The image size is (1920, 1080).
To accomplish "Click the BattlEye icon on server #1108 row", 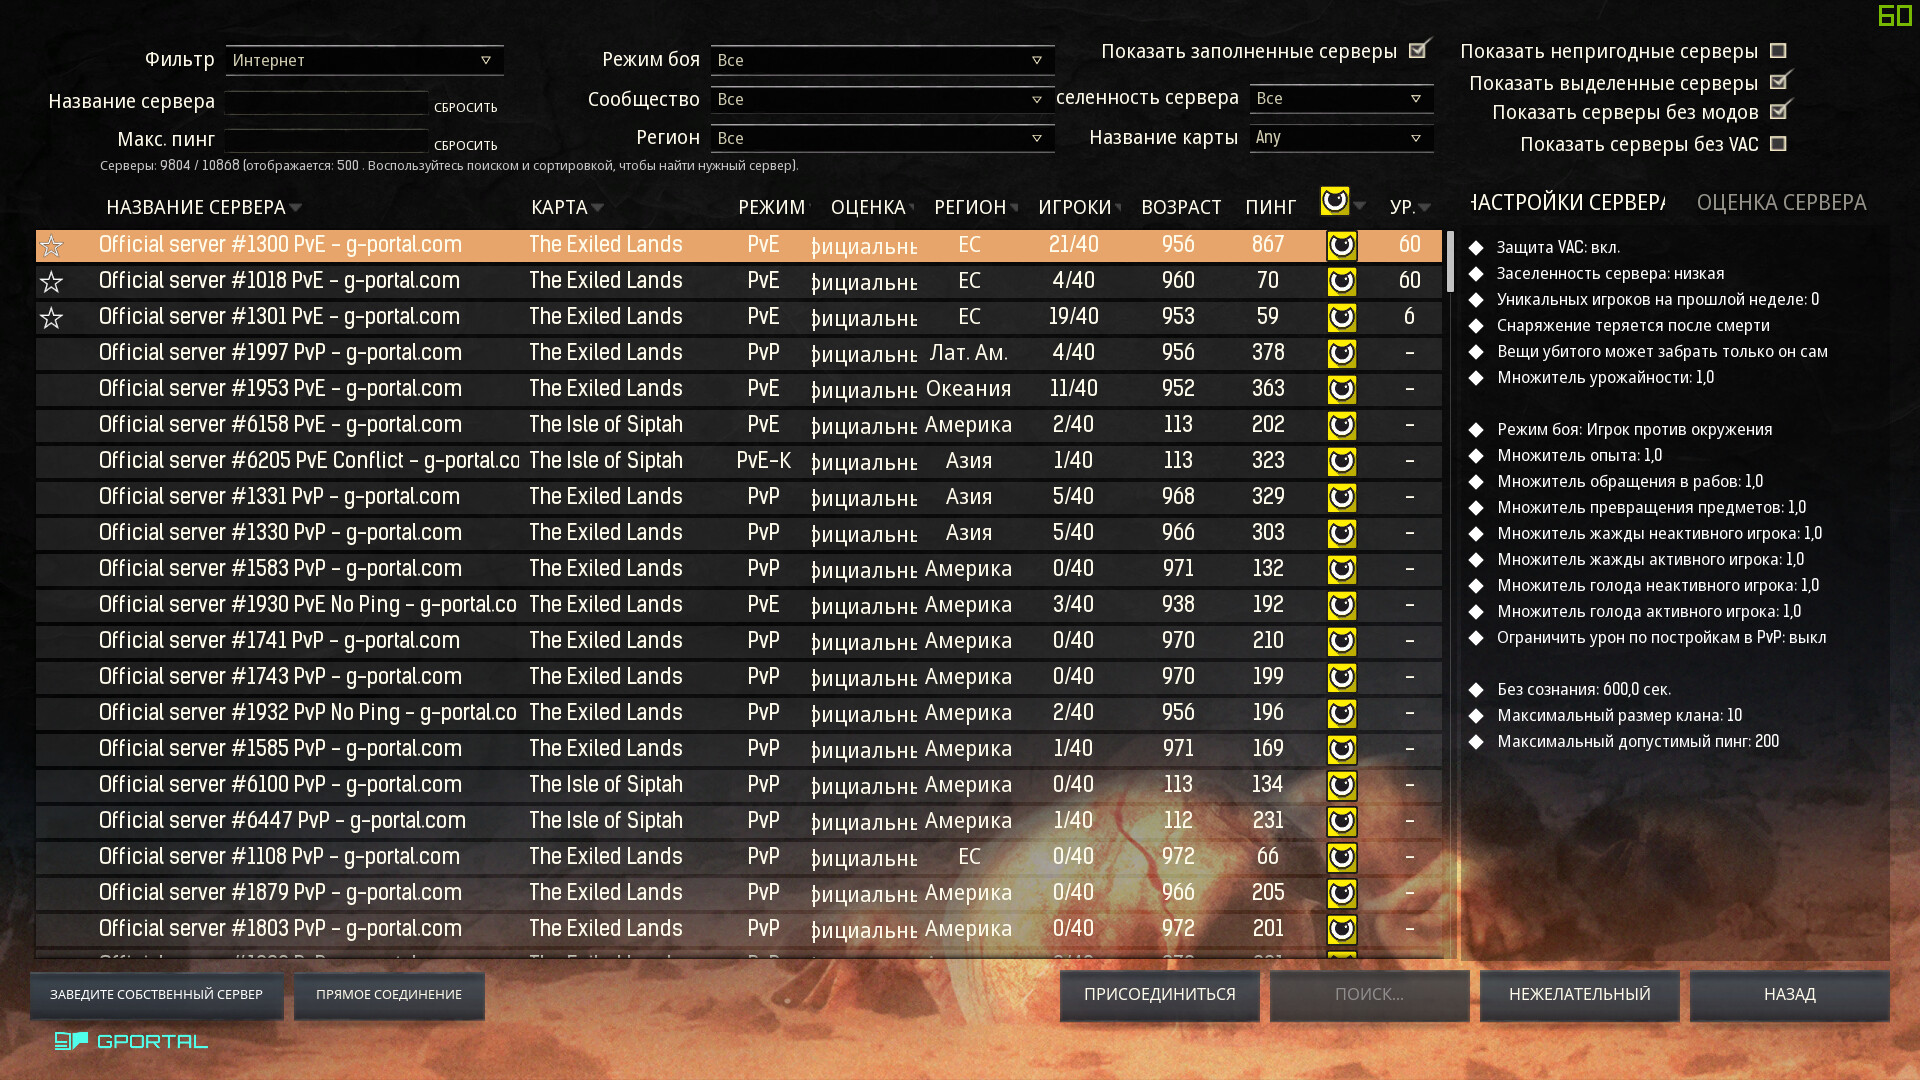I will [1342, 858].
